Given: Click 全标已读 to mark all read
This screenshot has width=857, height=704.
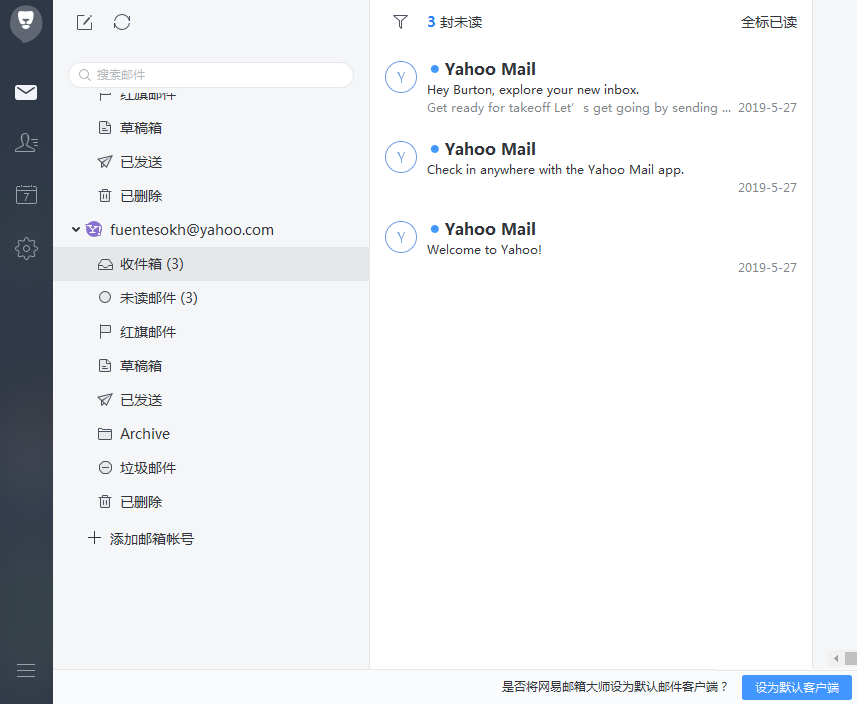Looking at the screenshot, I should tap(768, 22).
